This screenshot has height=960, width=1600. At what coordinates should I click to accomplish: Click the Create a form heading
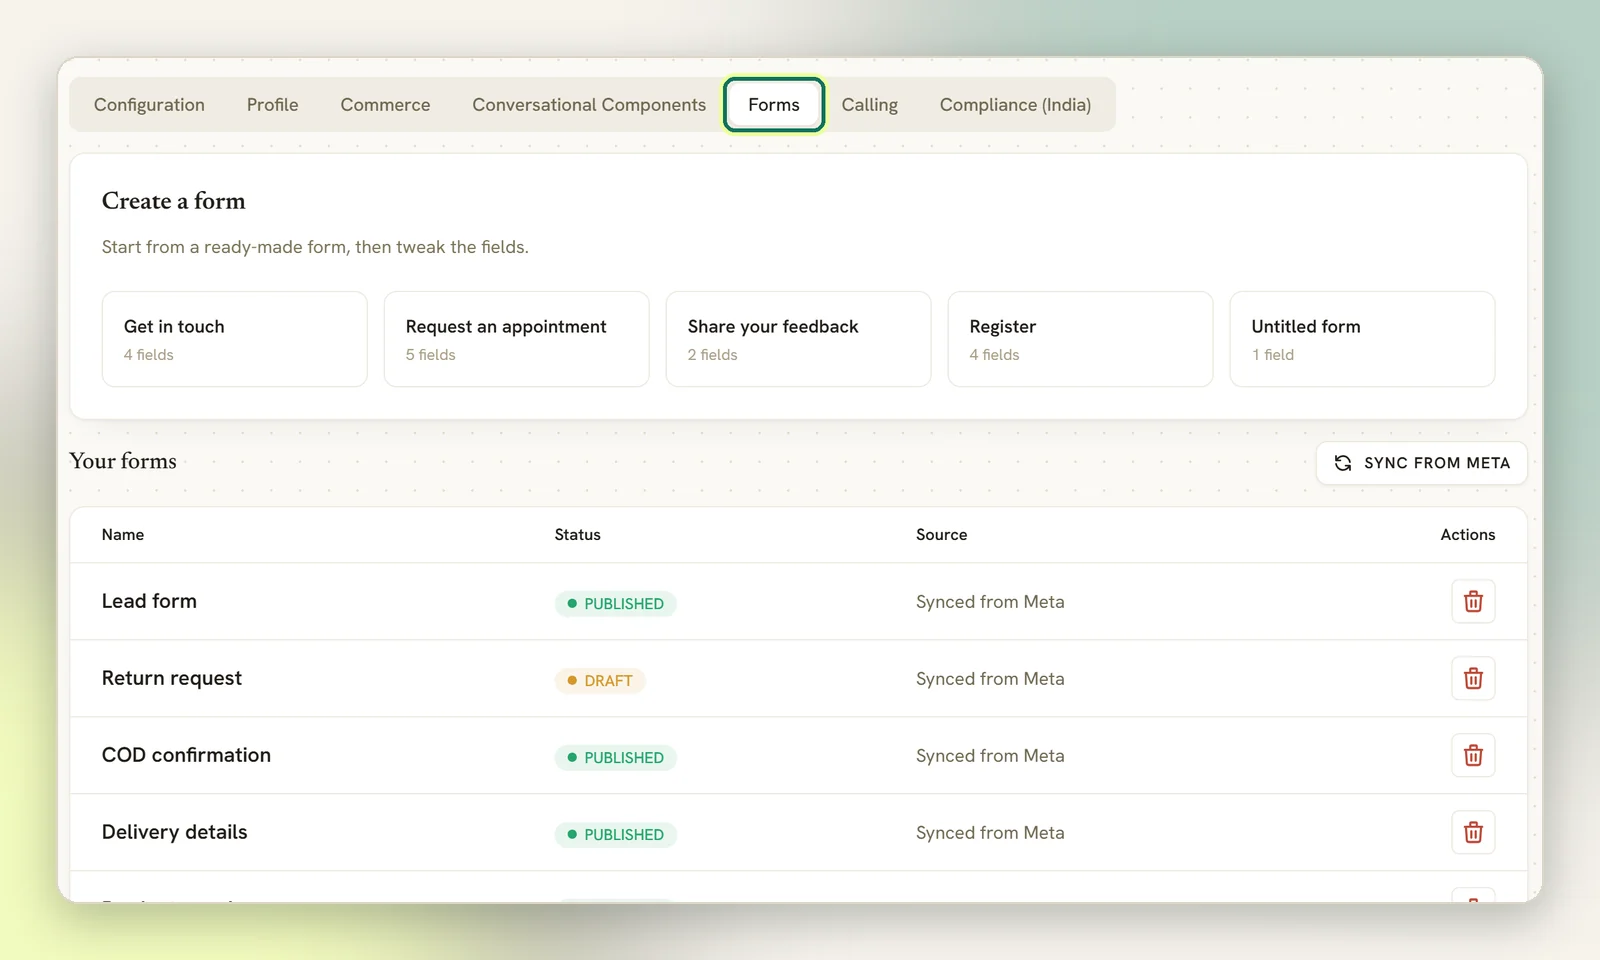coord(173,201)
